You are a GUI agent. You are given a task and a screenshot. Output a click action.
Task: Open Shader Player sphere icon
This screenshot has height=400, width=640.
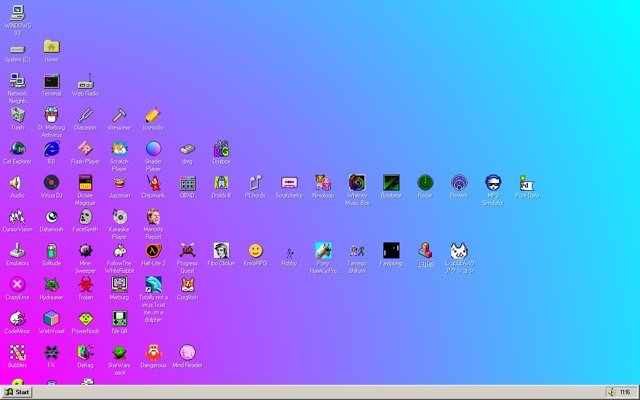153,149
